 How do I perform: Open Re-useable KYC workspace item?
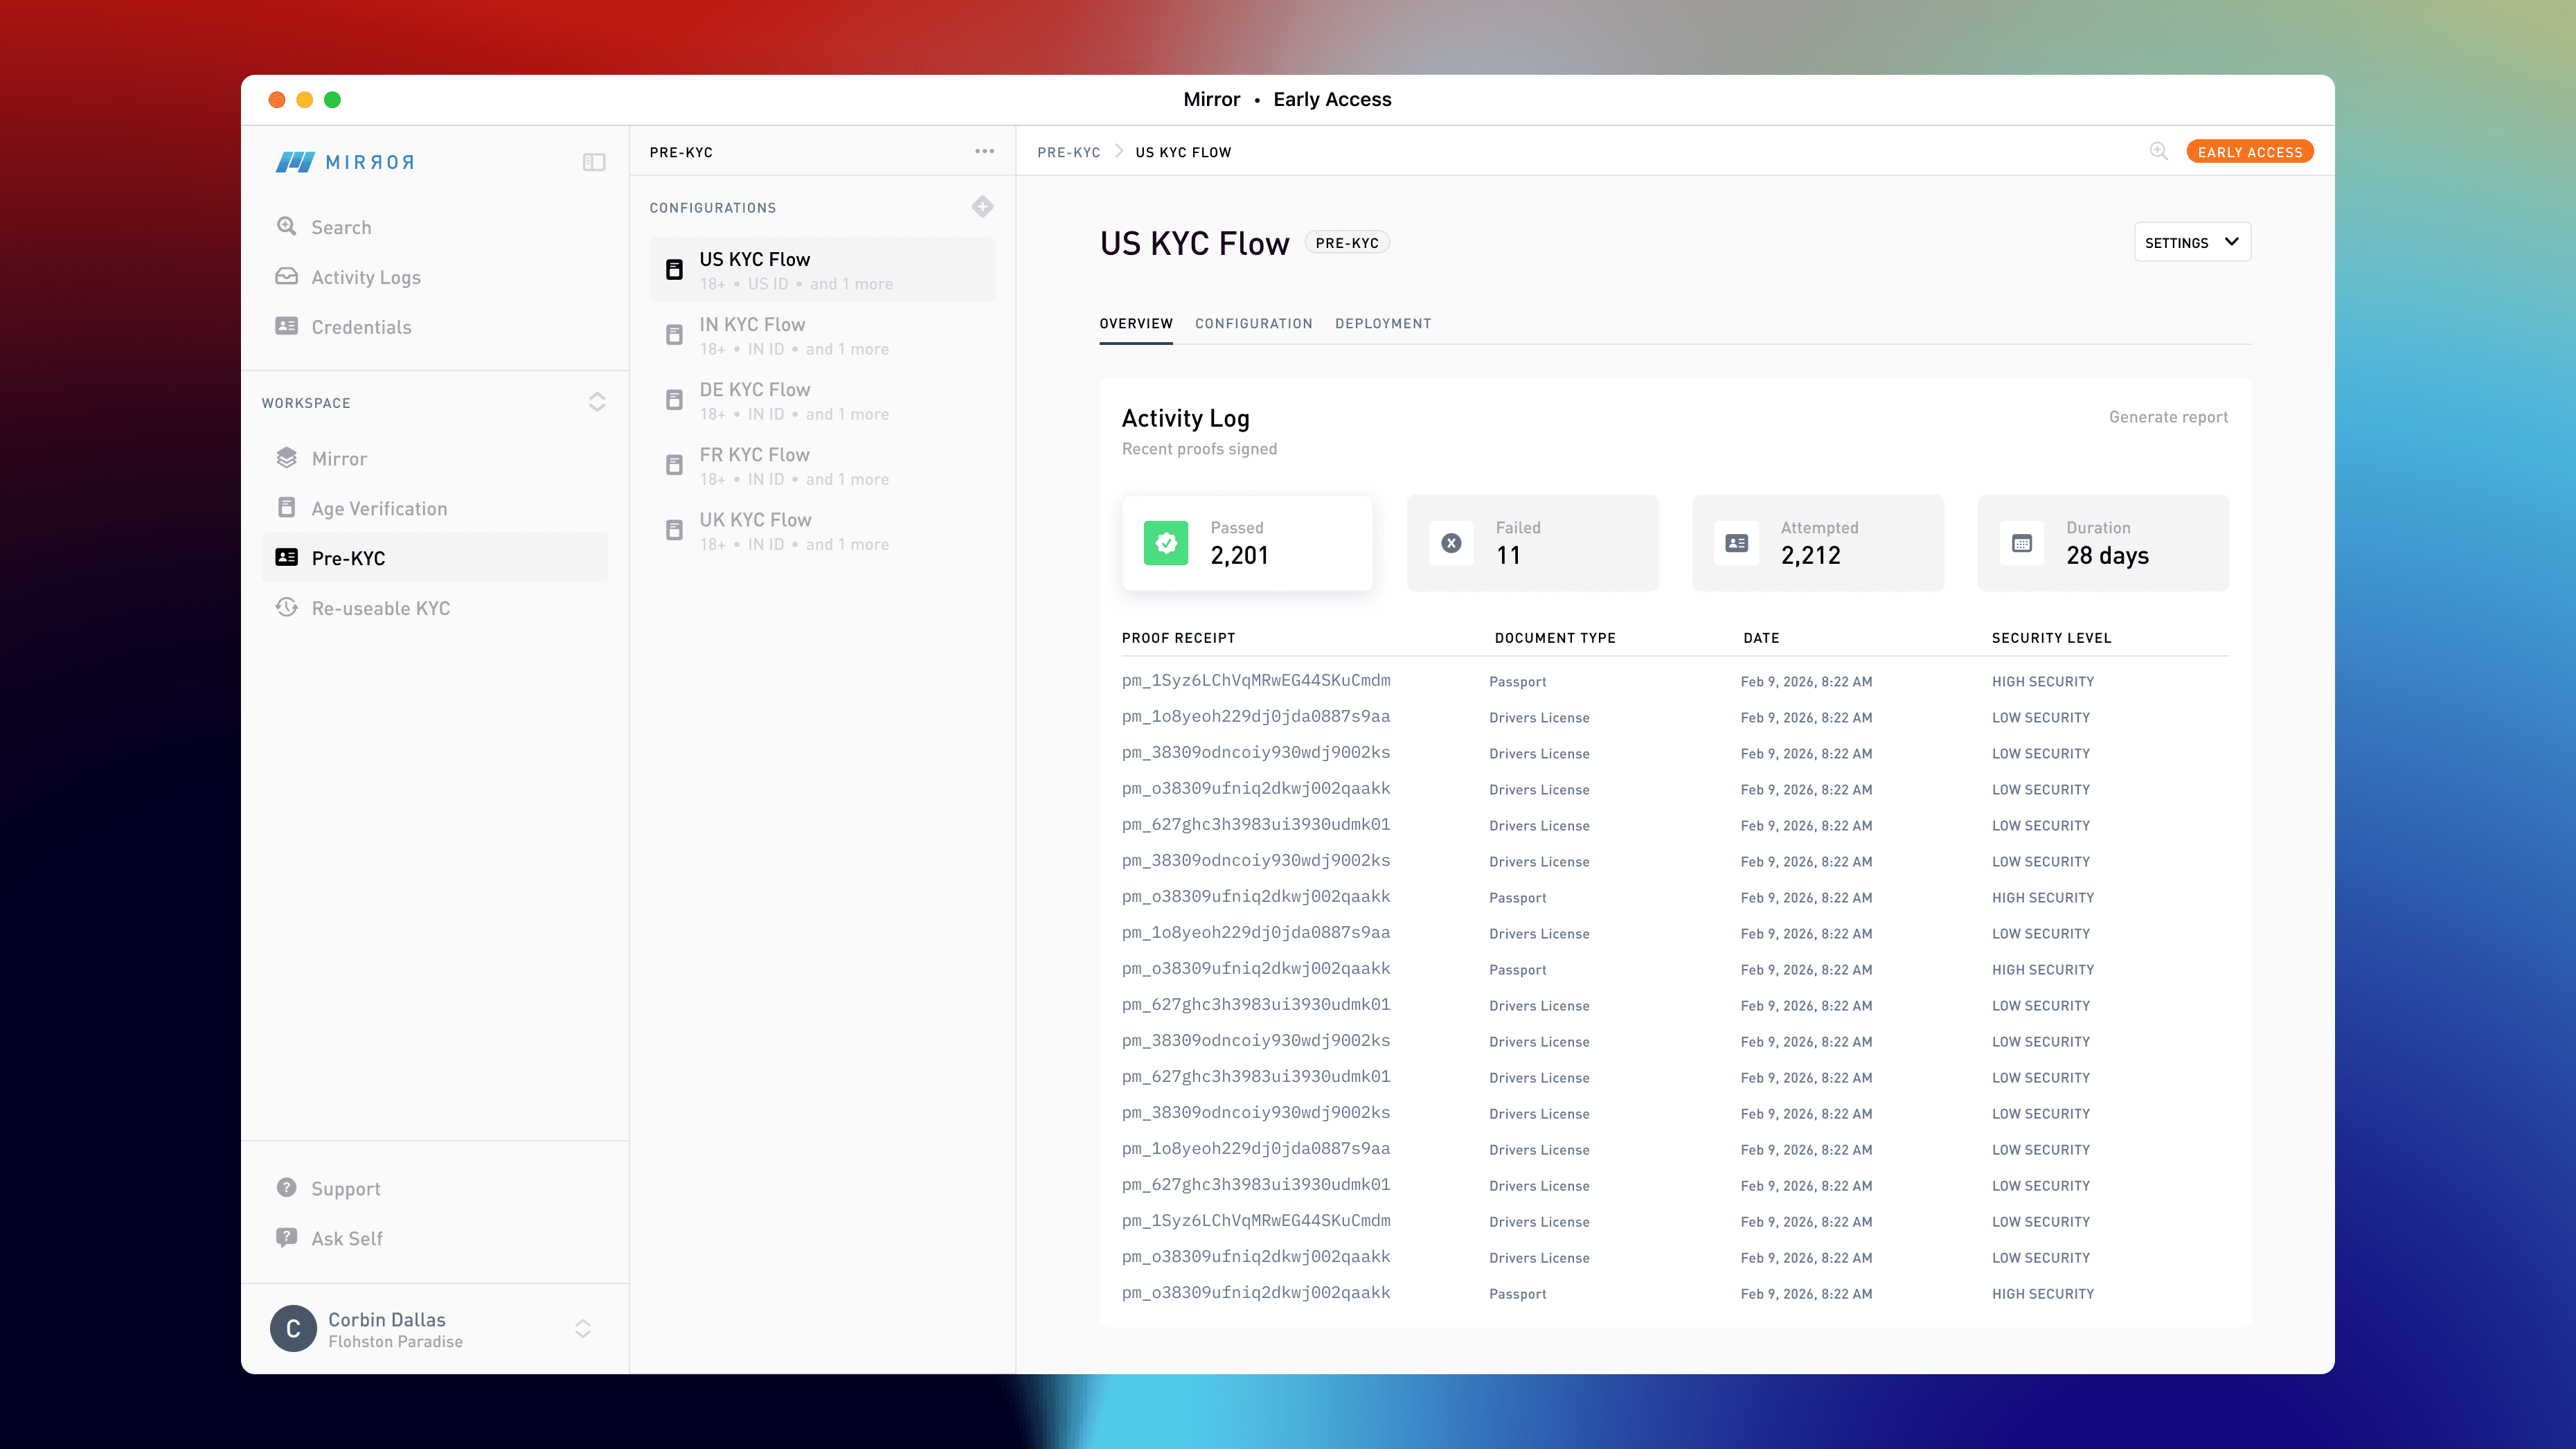pyautogui.click(x=380, y=608)
